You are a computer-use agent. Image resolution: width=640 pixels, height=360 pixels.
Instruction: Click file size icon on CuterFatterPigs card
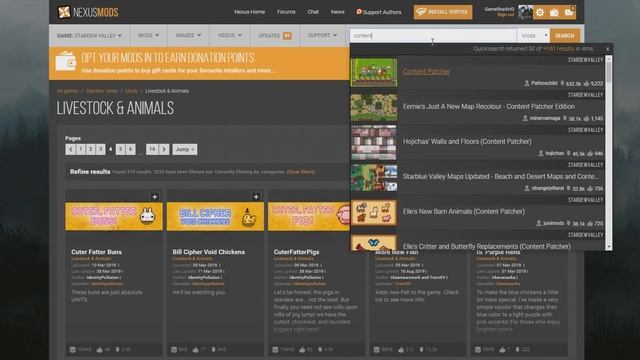[x=276, y=350]
